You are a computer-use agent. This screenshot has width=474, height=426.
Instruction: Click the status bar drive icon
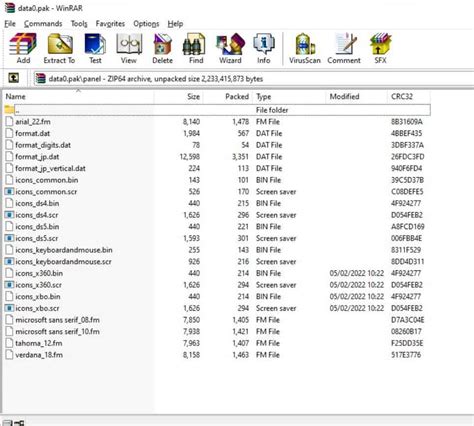[8, 423]
